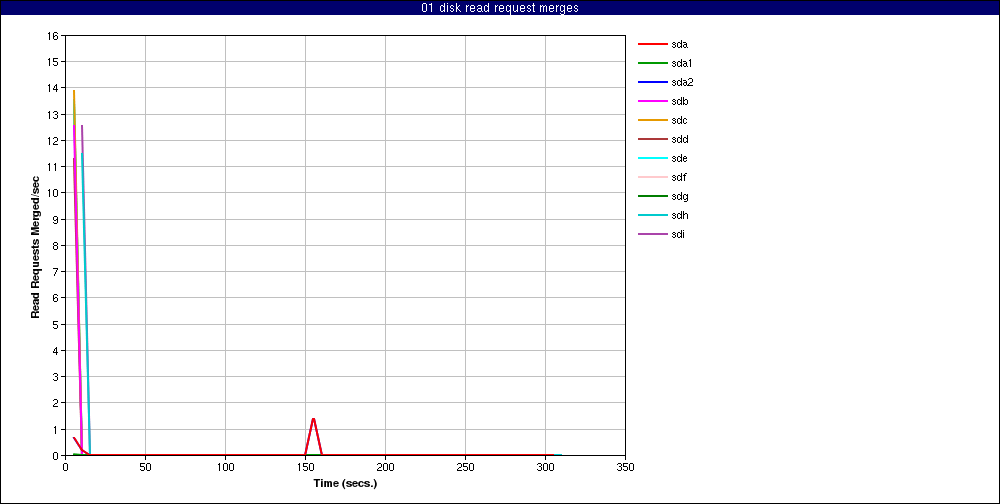Select the sda legend label
This screenshot has width=1000, height=504.
(680, 45)
